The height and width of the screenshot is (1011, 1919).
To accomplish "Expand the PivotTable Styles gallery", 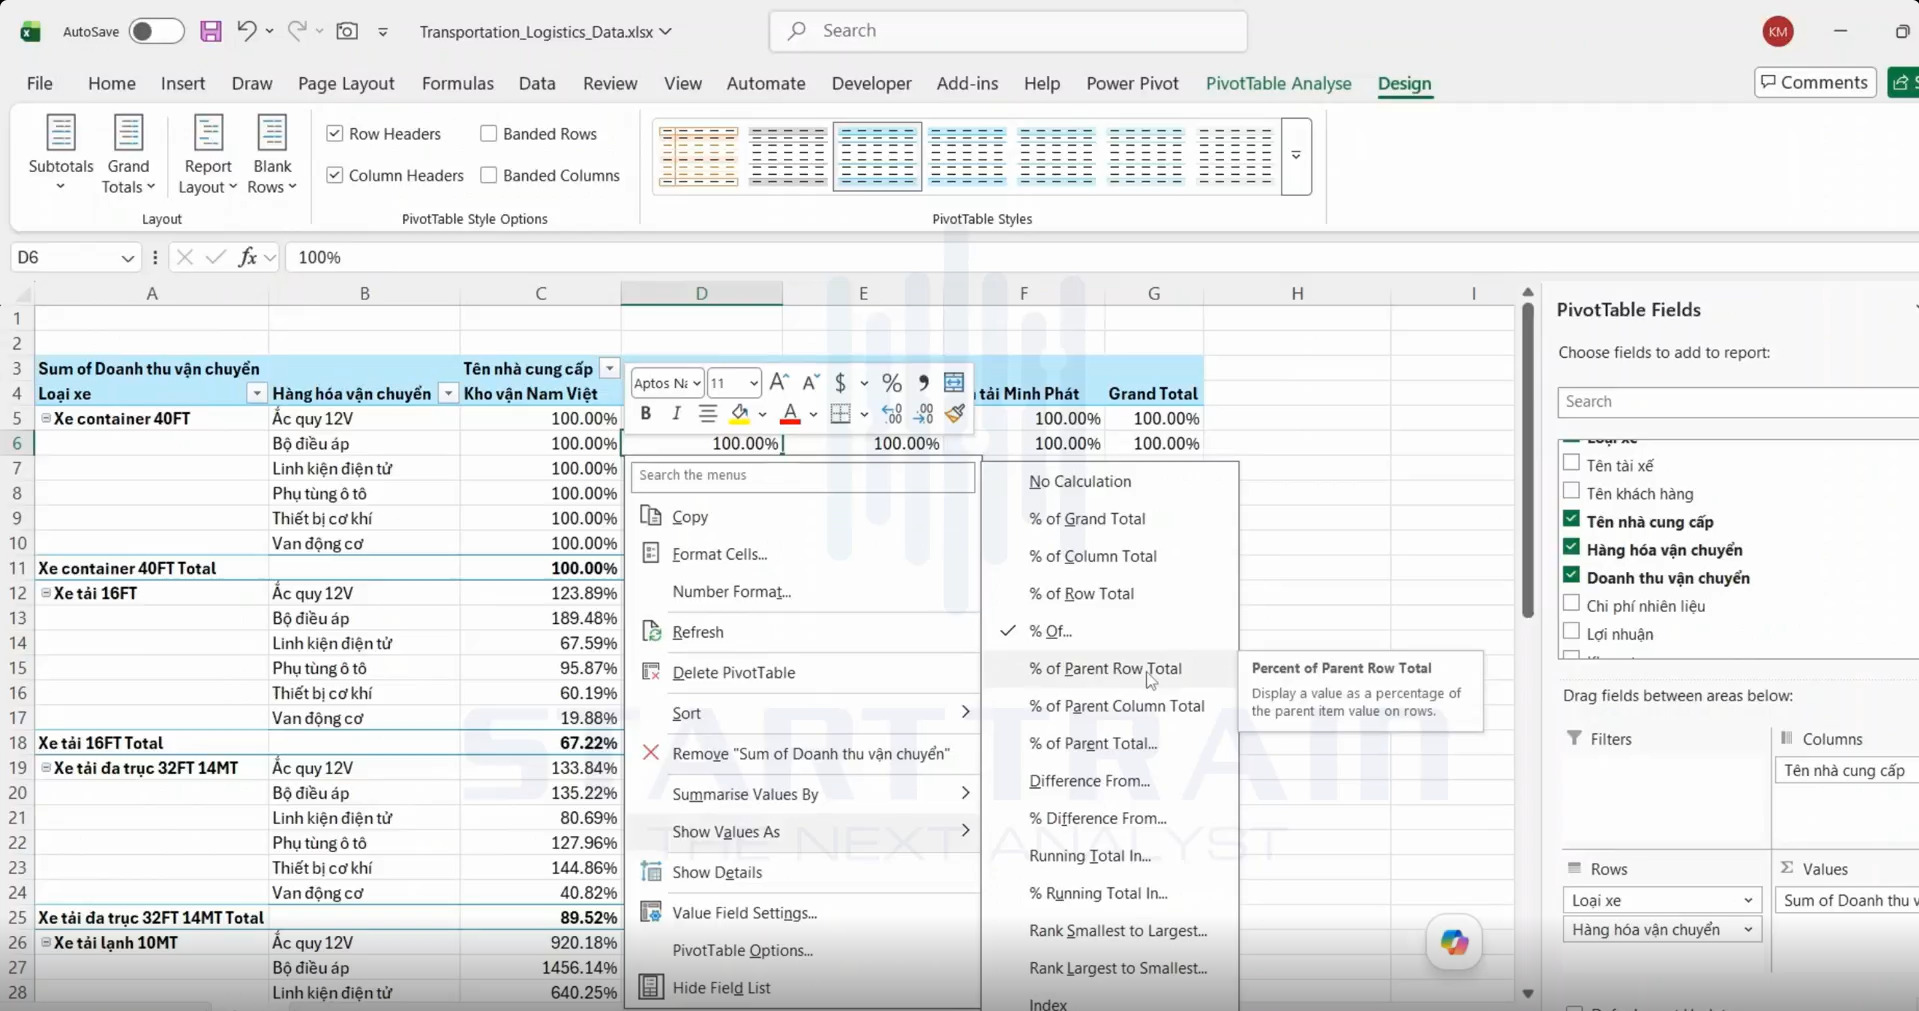I will click(x=1296, y=156).
